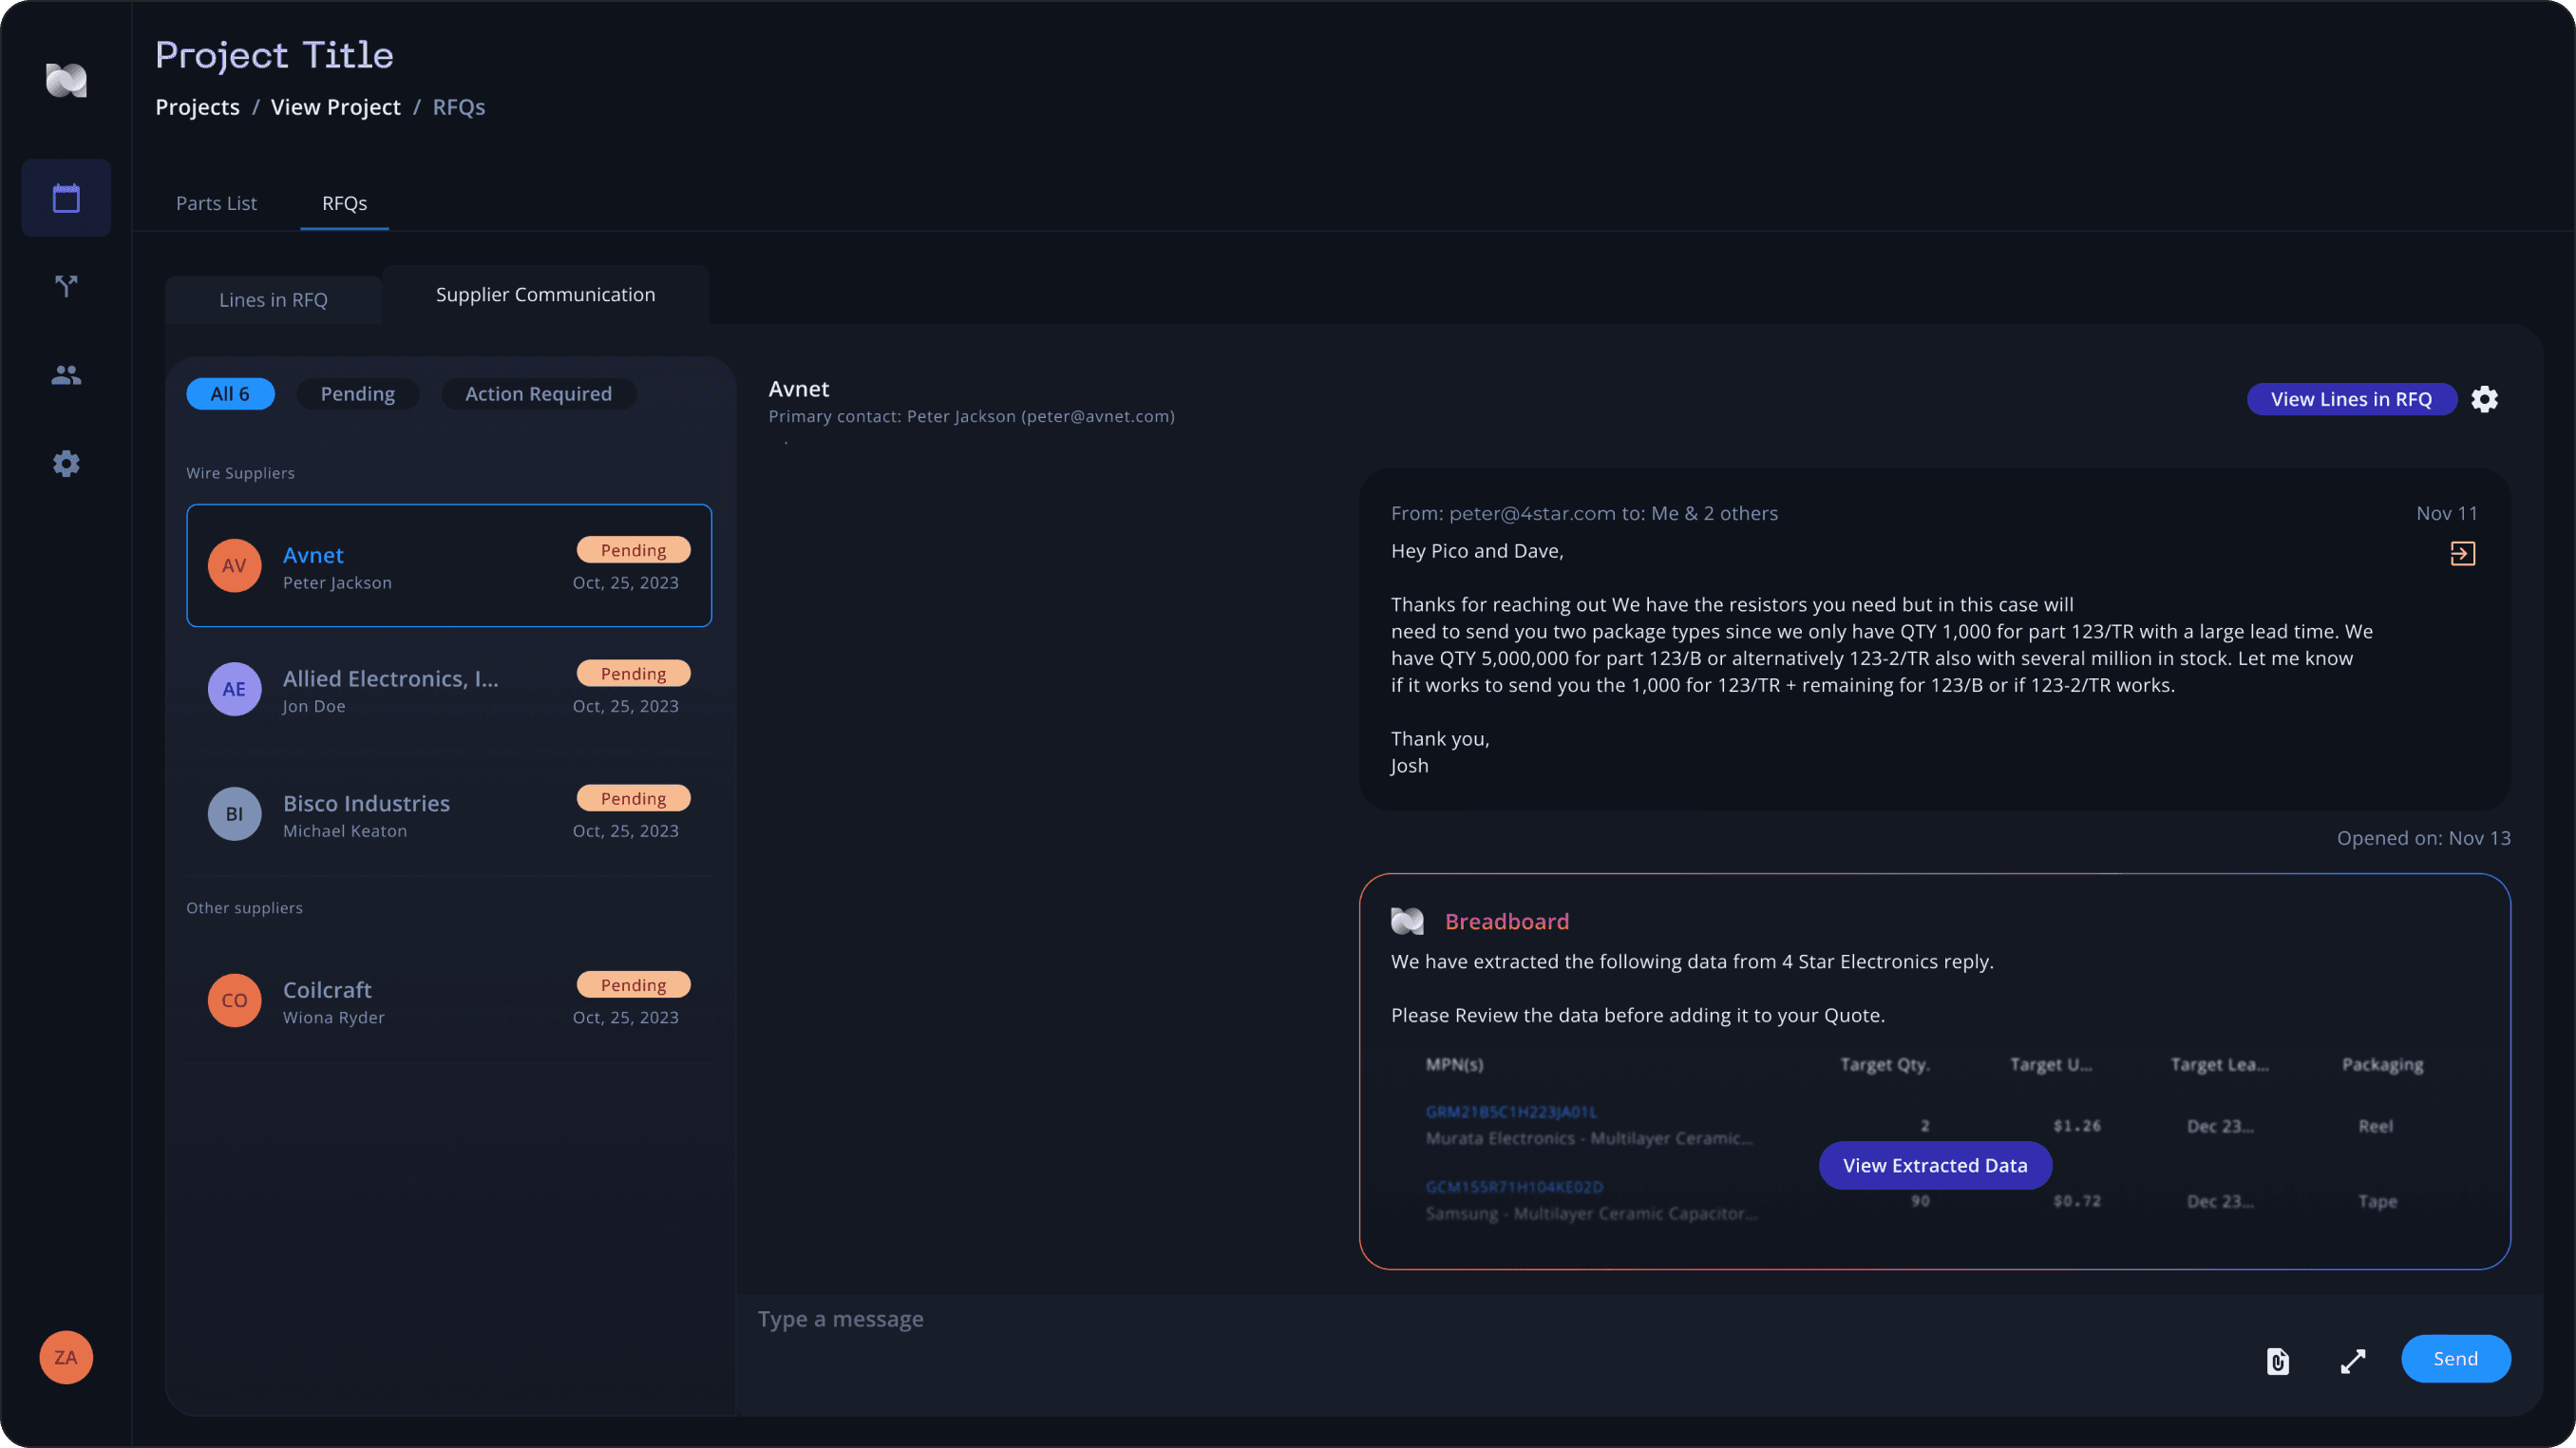Click Pending badge on Avnet row

click(x=633, y=550)
